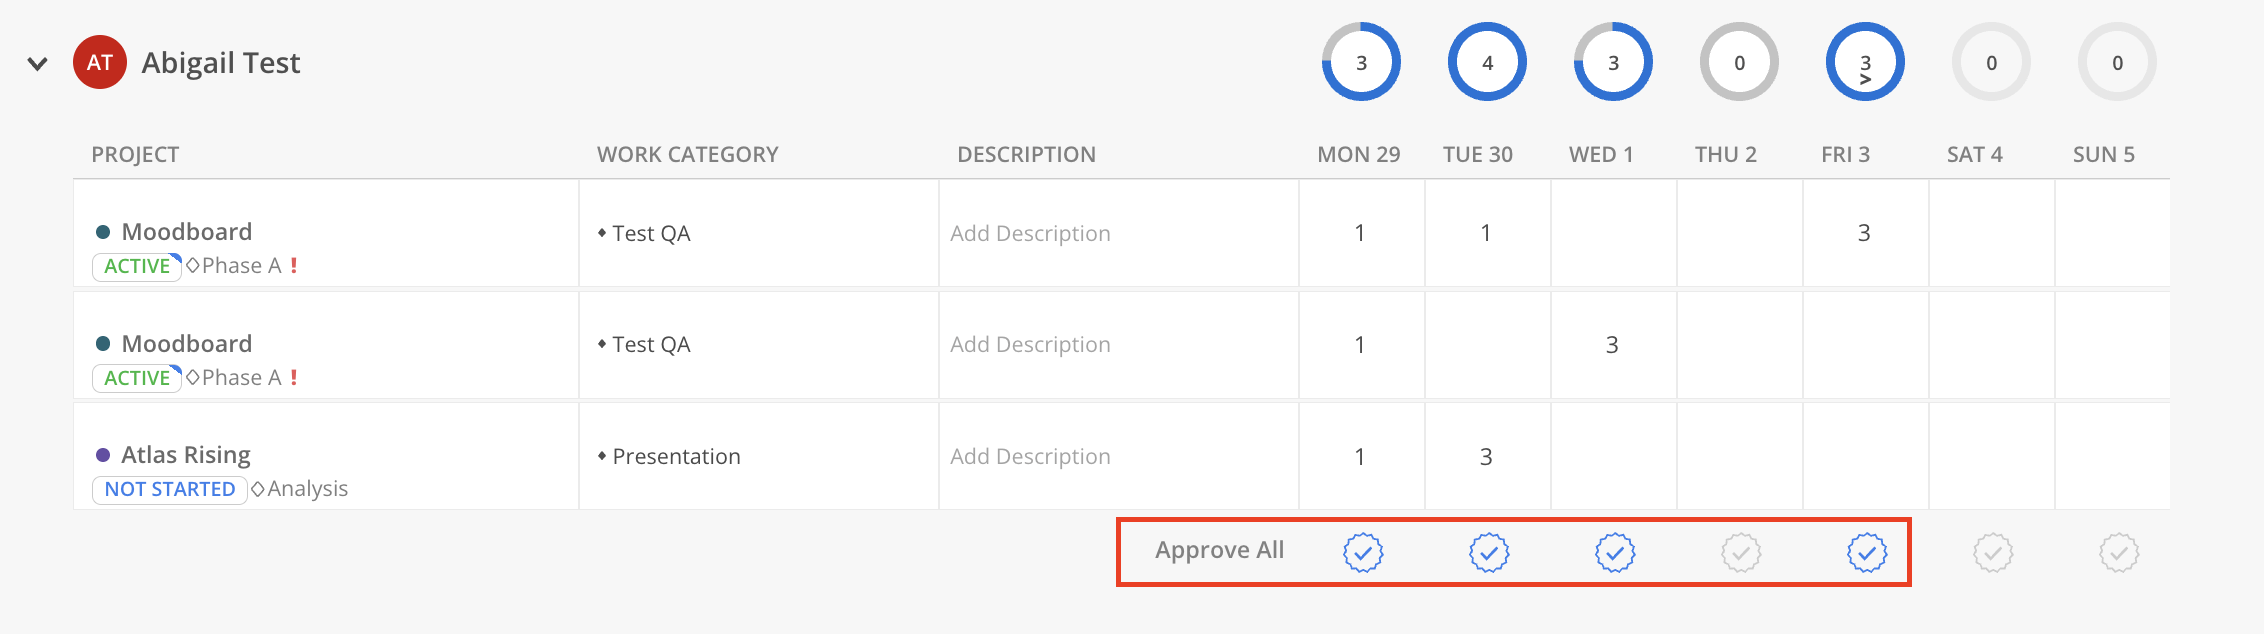Click the Atlas Rising project name
This screenshot has height=634, width=2264.
[x=186, y=455]
